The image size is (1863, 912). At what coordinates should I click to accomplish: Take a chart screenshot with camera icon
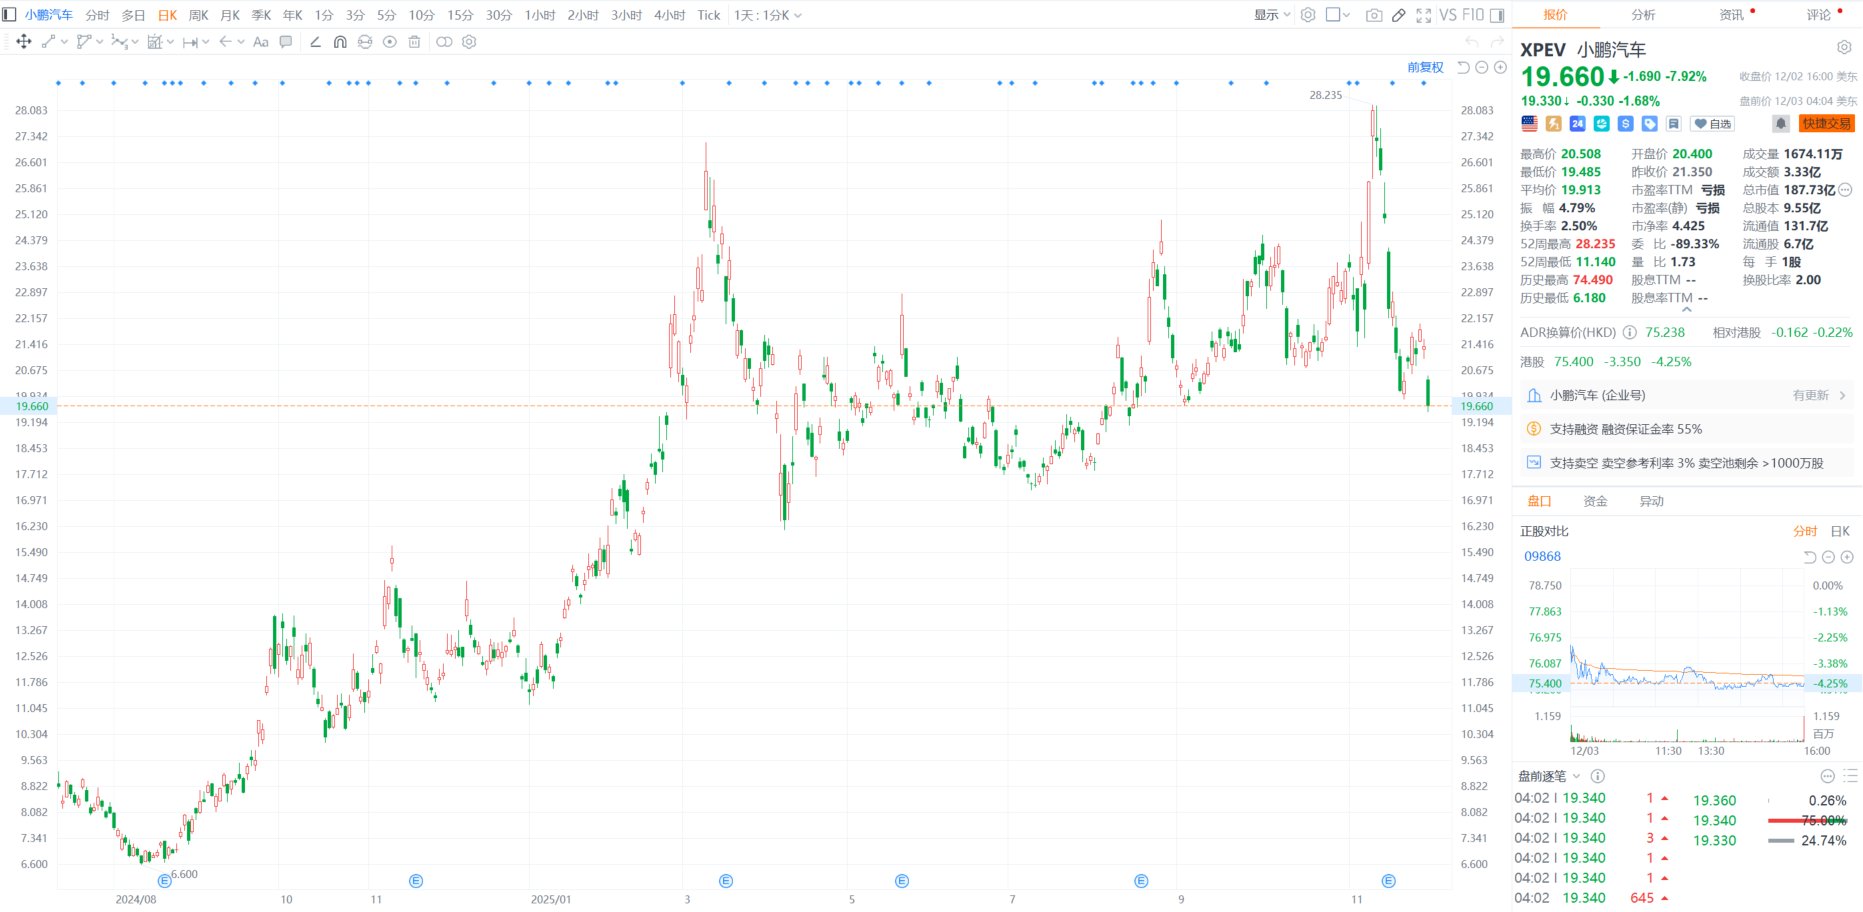[x=1374, y=15]
